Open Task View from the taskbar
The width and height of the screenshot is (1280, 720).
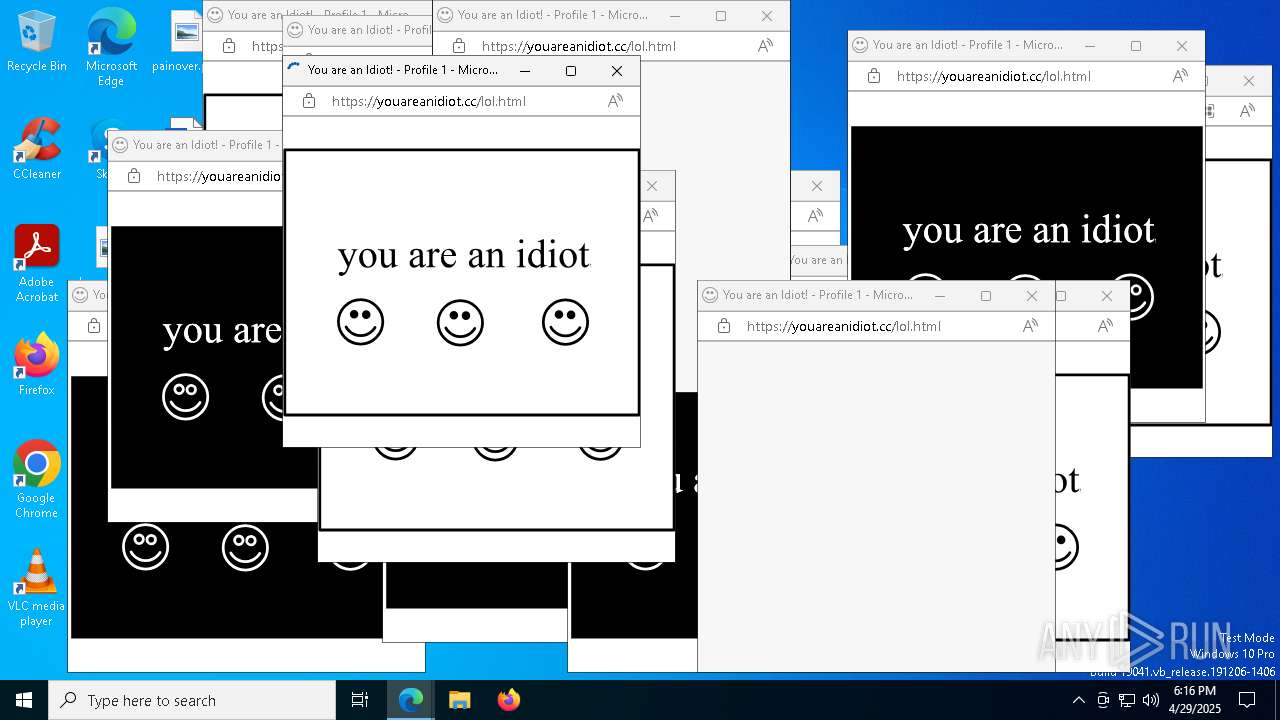point(360,700)
